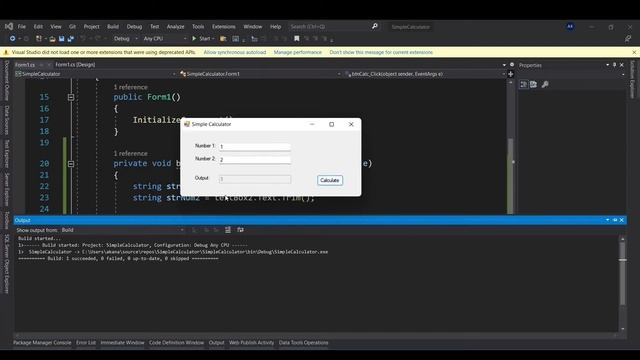Screen dimensions: 640x360
Task: Open the Output panel window options dropdown
Action: coord(607,220)
